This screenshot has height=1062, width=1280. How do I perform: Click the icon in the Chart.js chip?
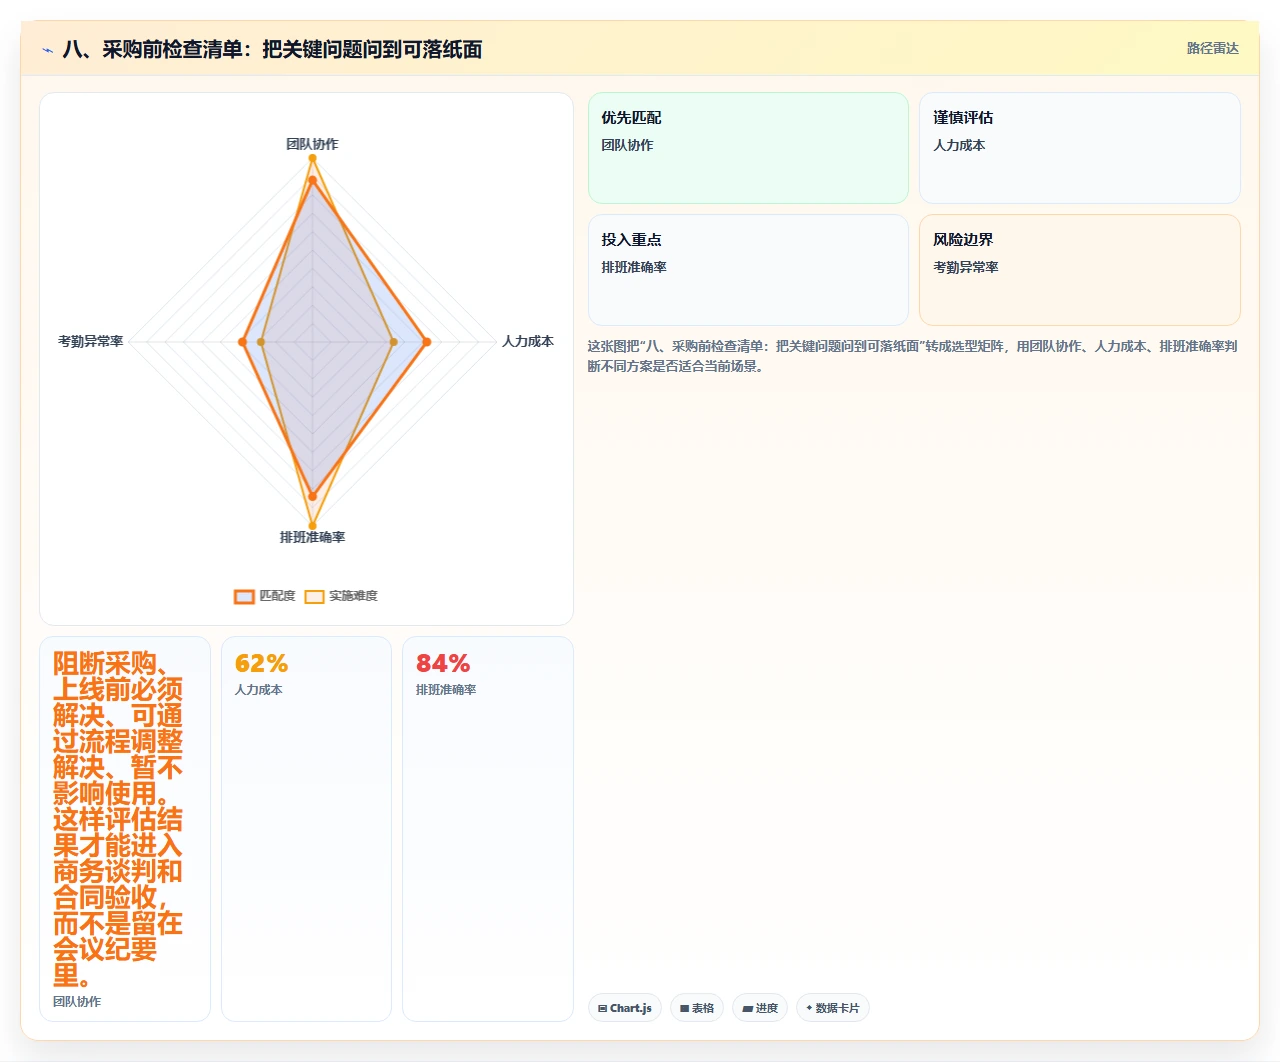pyautogui.click(x=602, y=1008)
